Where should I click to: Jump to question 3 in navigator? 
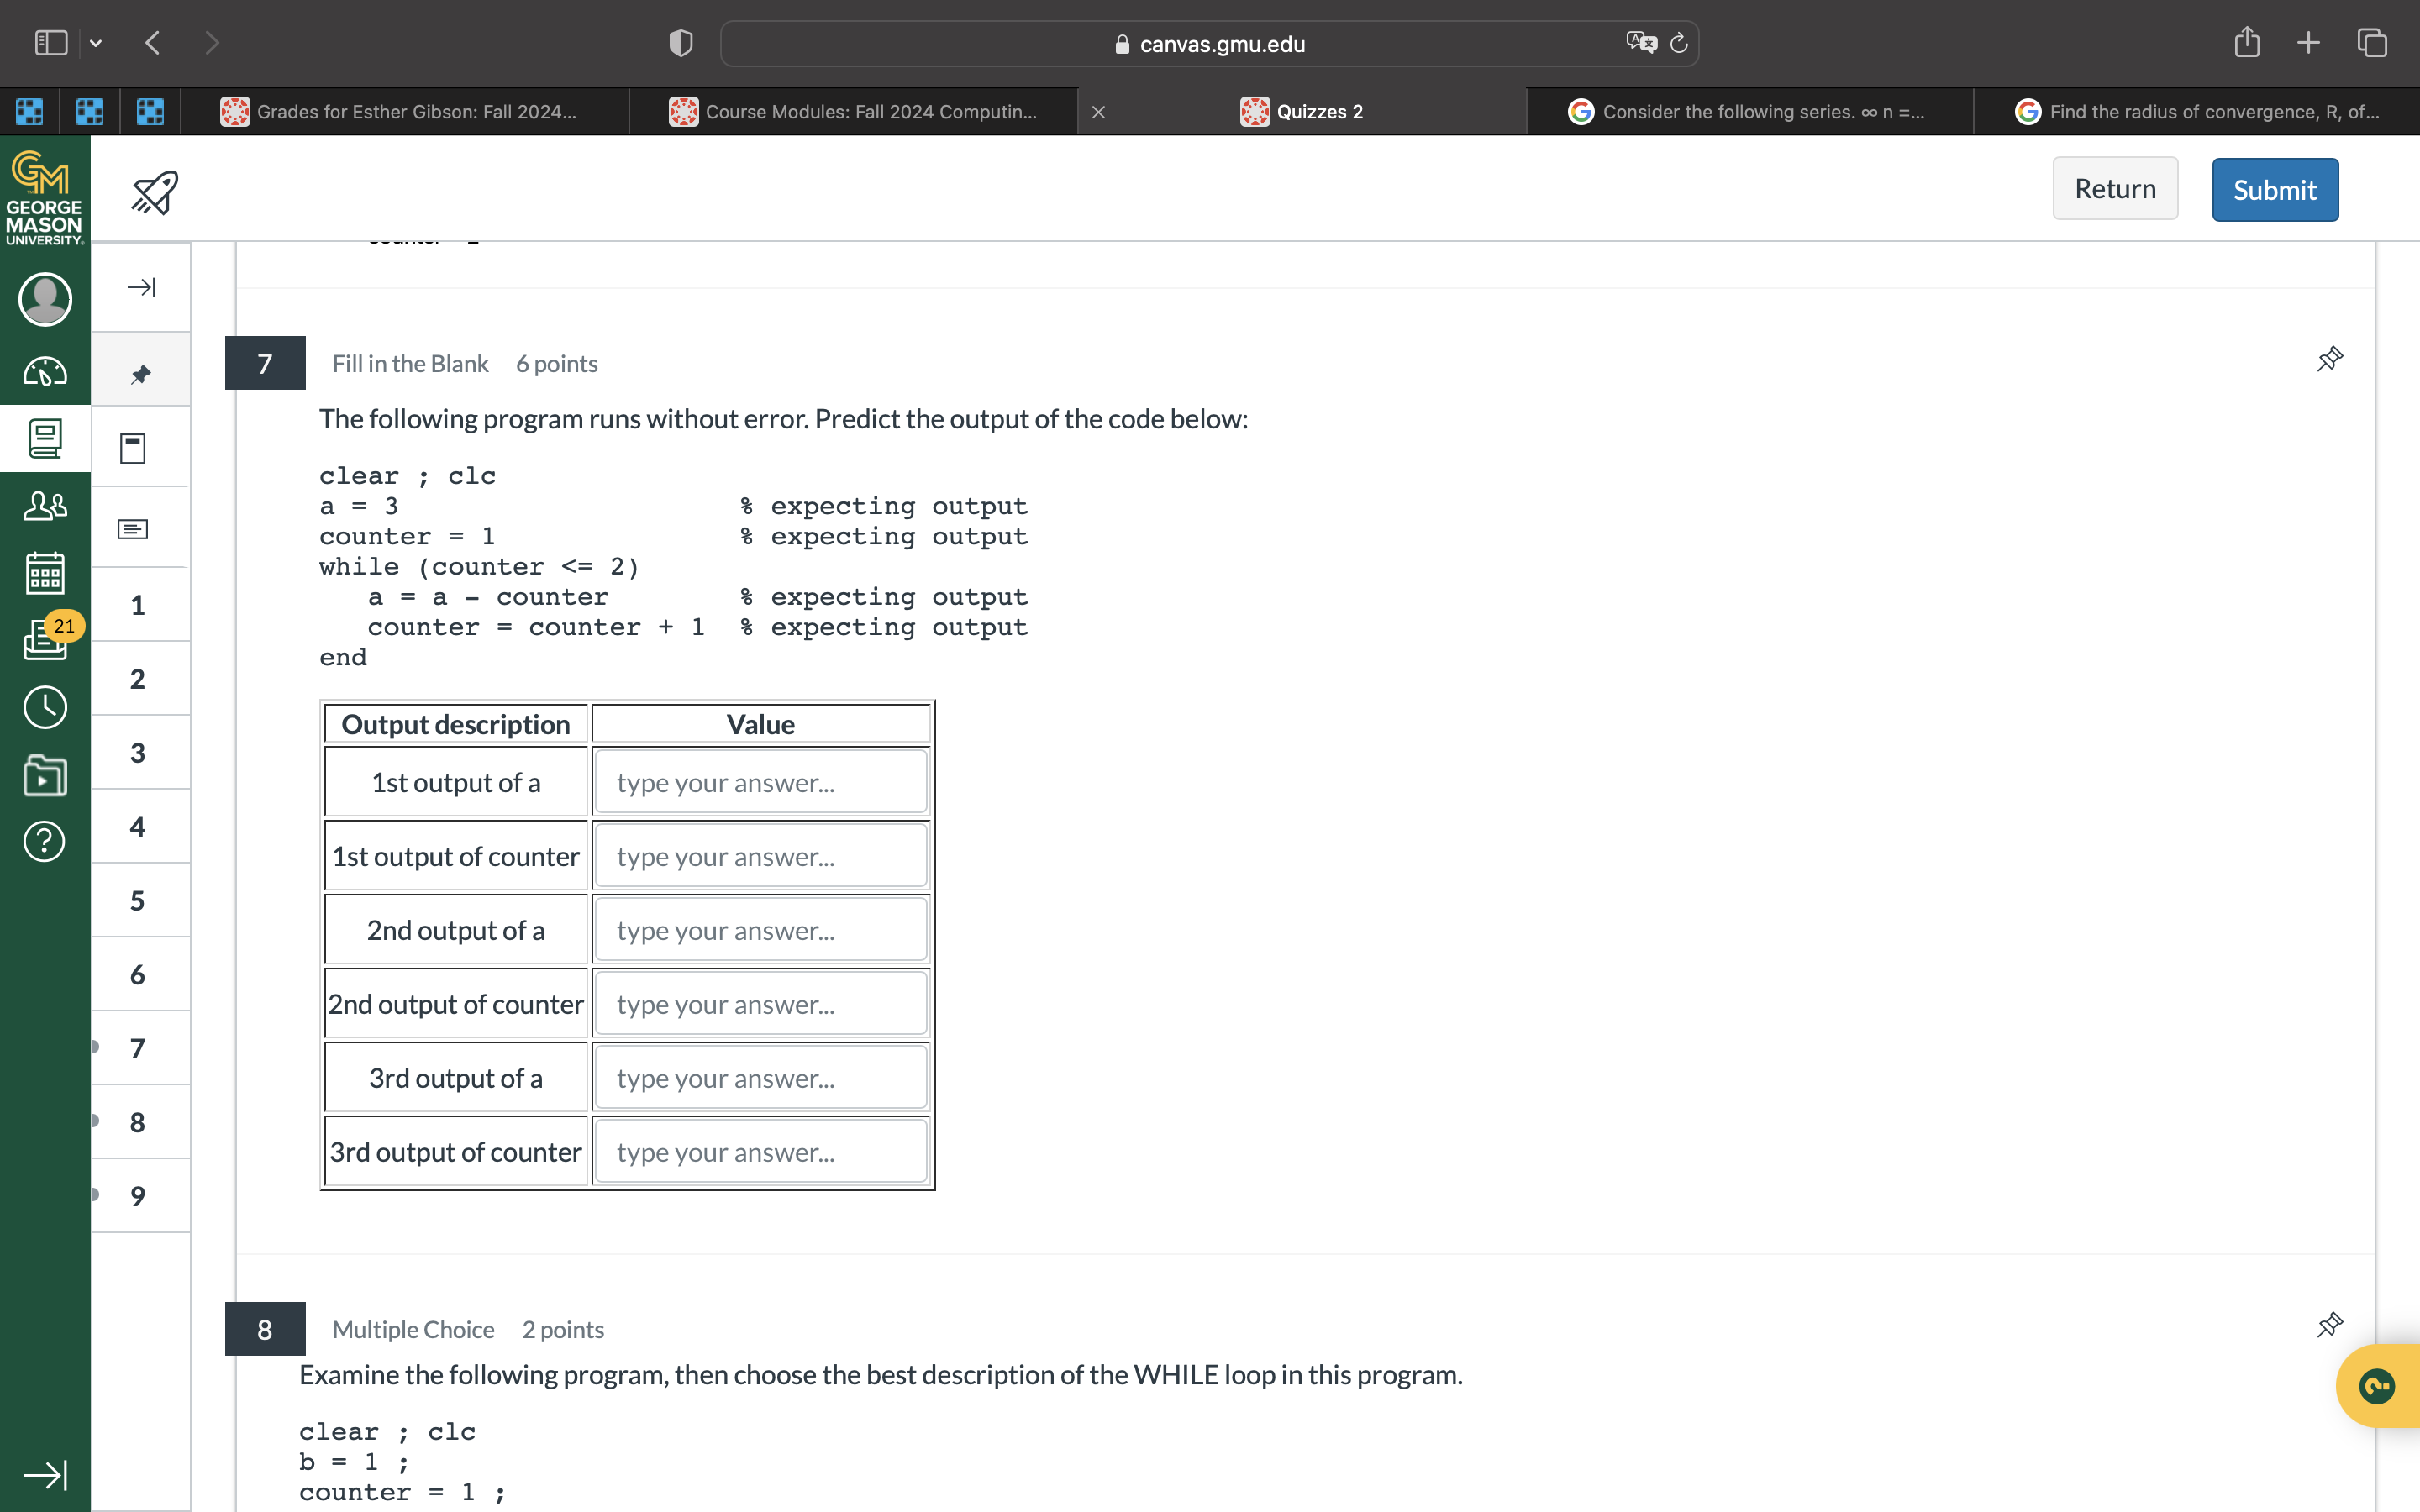pyautogui.click(x=138, y=753)
